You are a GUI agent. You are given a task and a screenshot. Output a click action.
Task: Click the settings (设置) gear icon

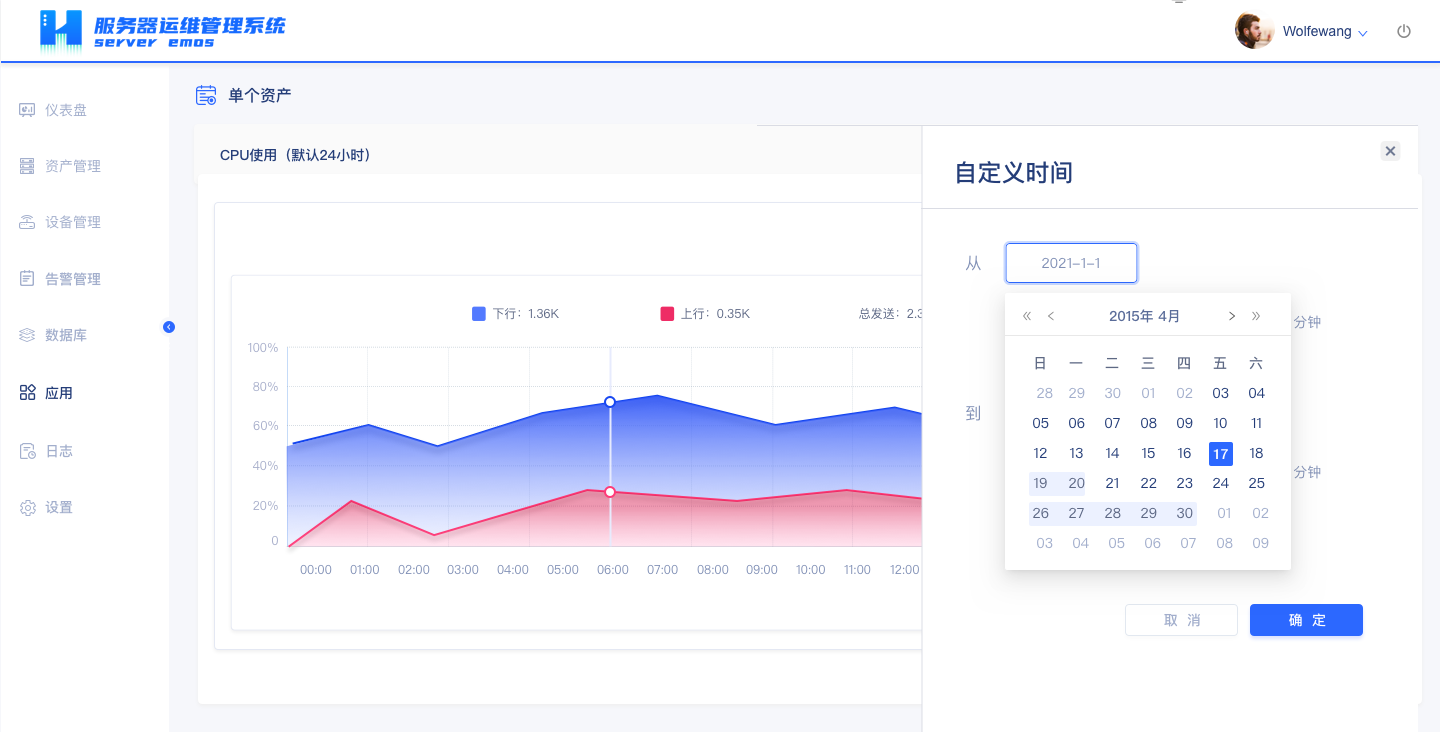pos(27,508)
